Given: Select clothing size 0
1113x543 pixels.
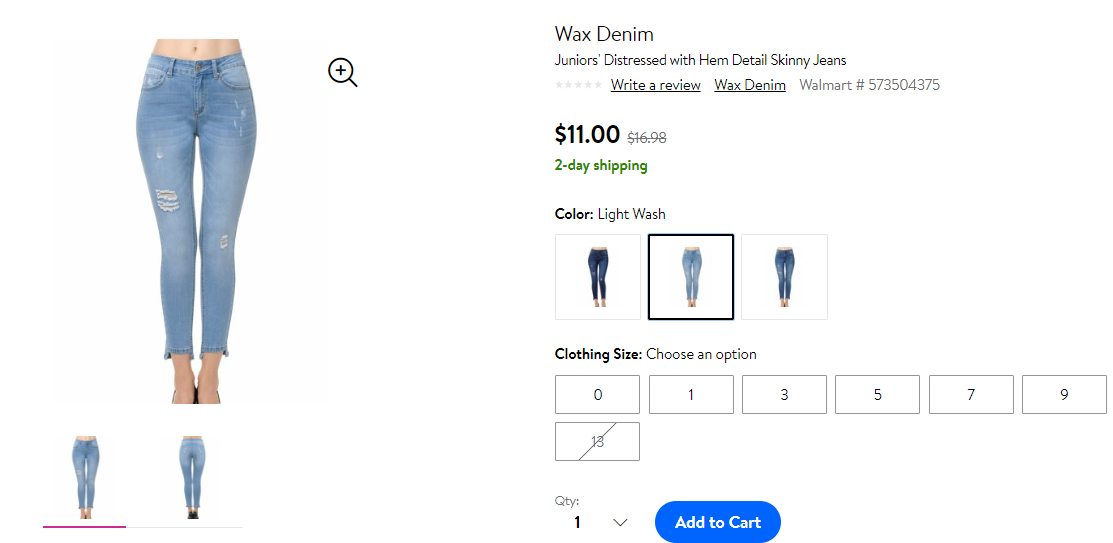Looking at the screenshot, I should coord(597,395).
